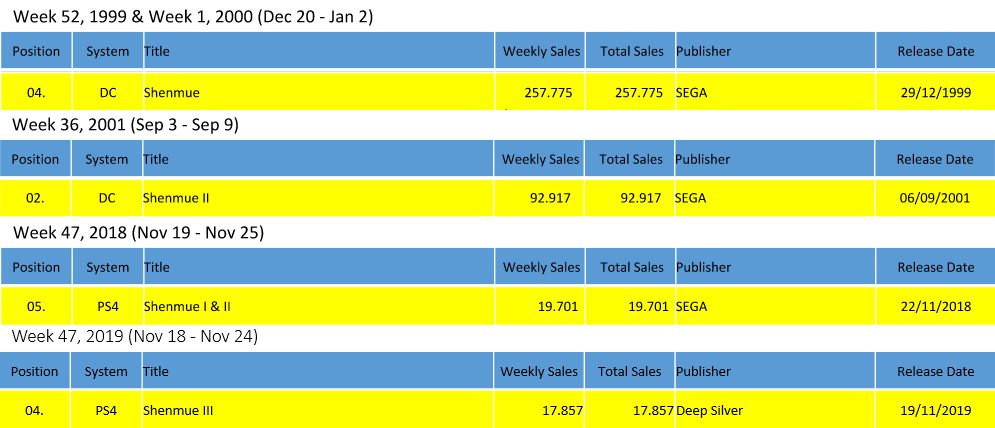Click the Shenmue II title in 2001 table
Viewport: 995px width, 428px height.
click(176, 198)
